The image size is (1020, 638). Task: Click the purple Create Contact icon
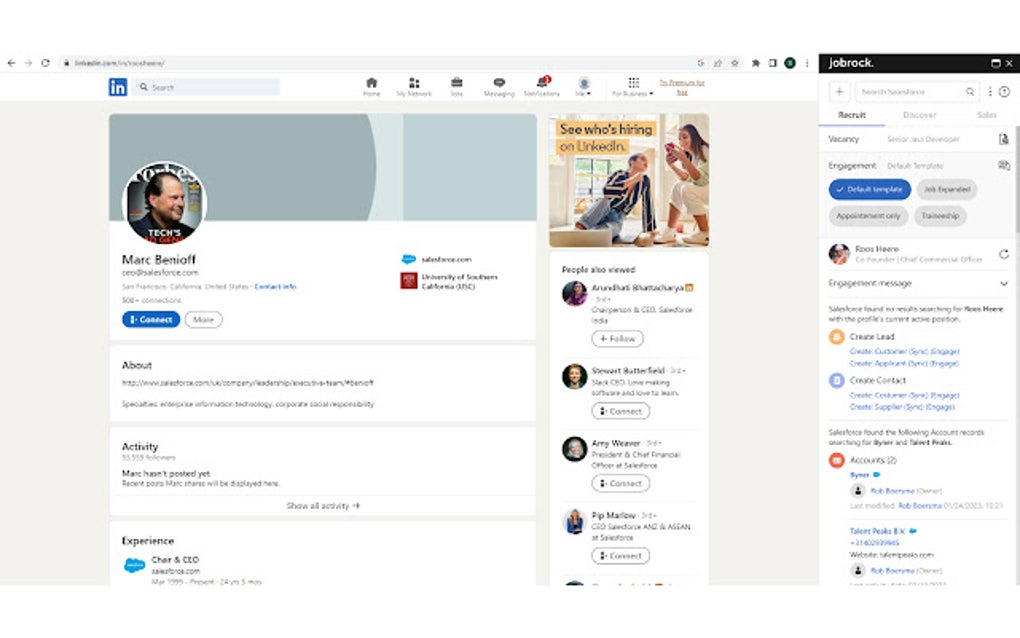837,380
